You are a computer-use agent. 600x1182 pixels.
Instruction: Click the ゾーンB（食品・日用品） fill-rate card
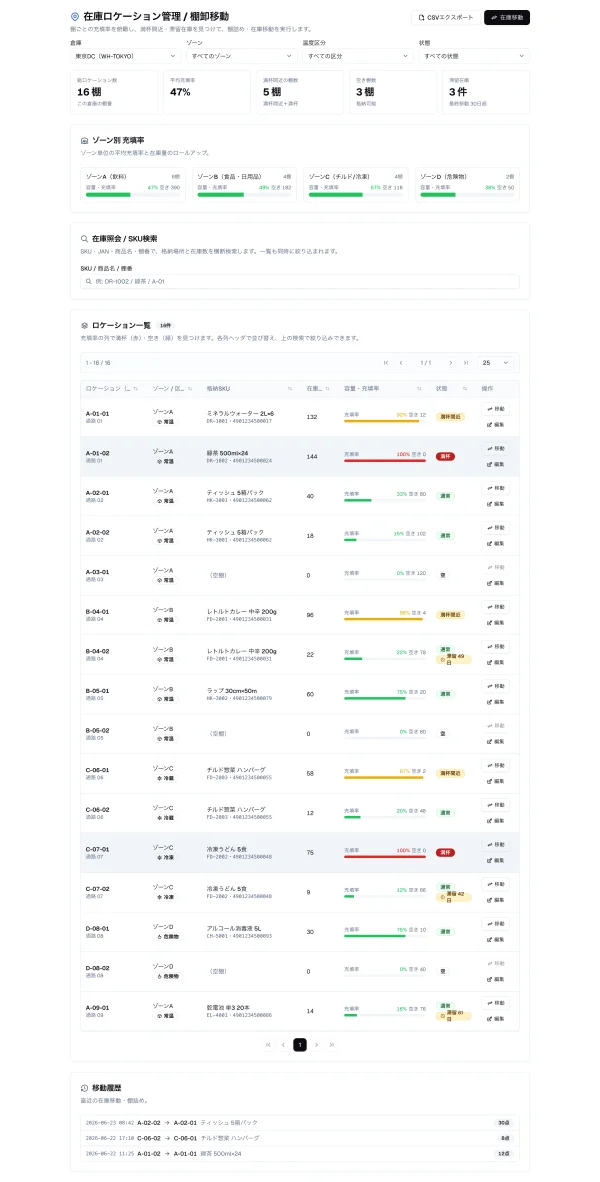point(244,185)
